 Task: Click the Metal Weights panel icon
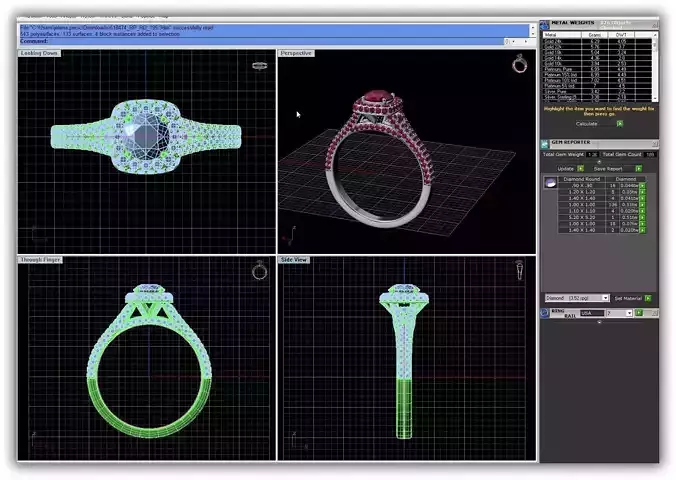pos(545,25)
